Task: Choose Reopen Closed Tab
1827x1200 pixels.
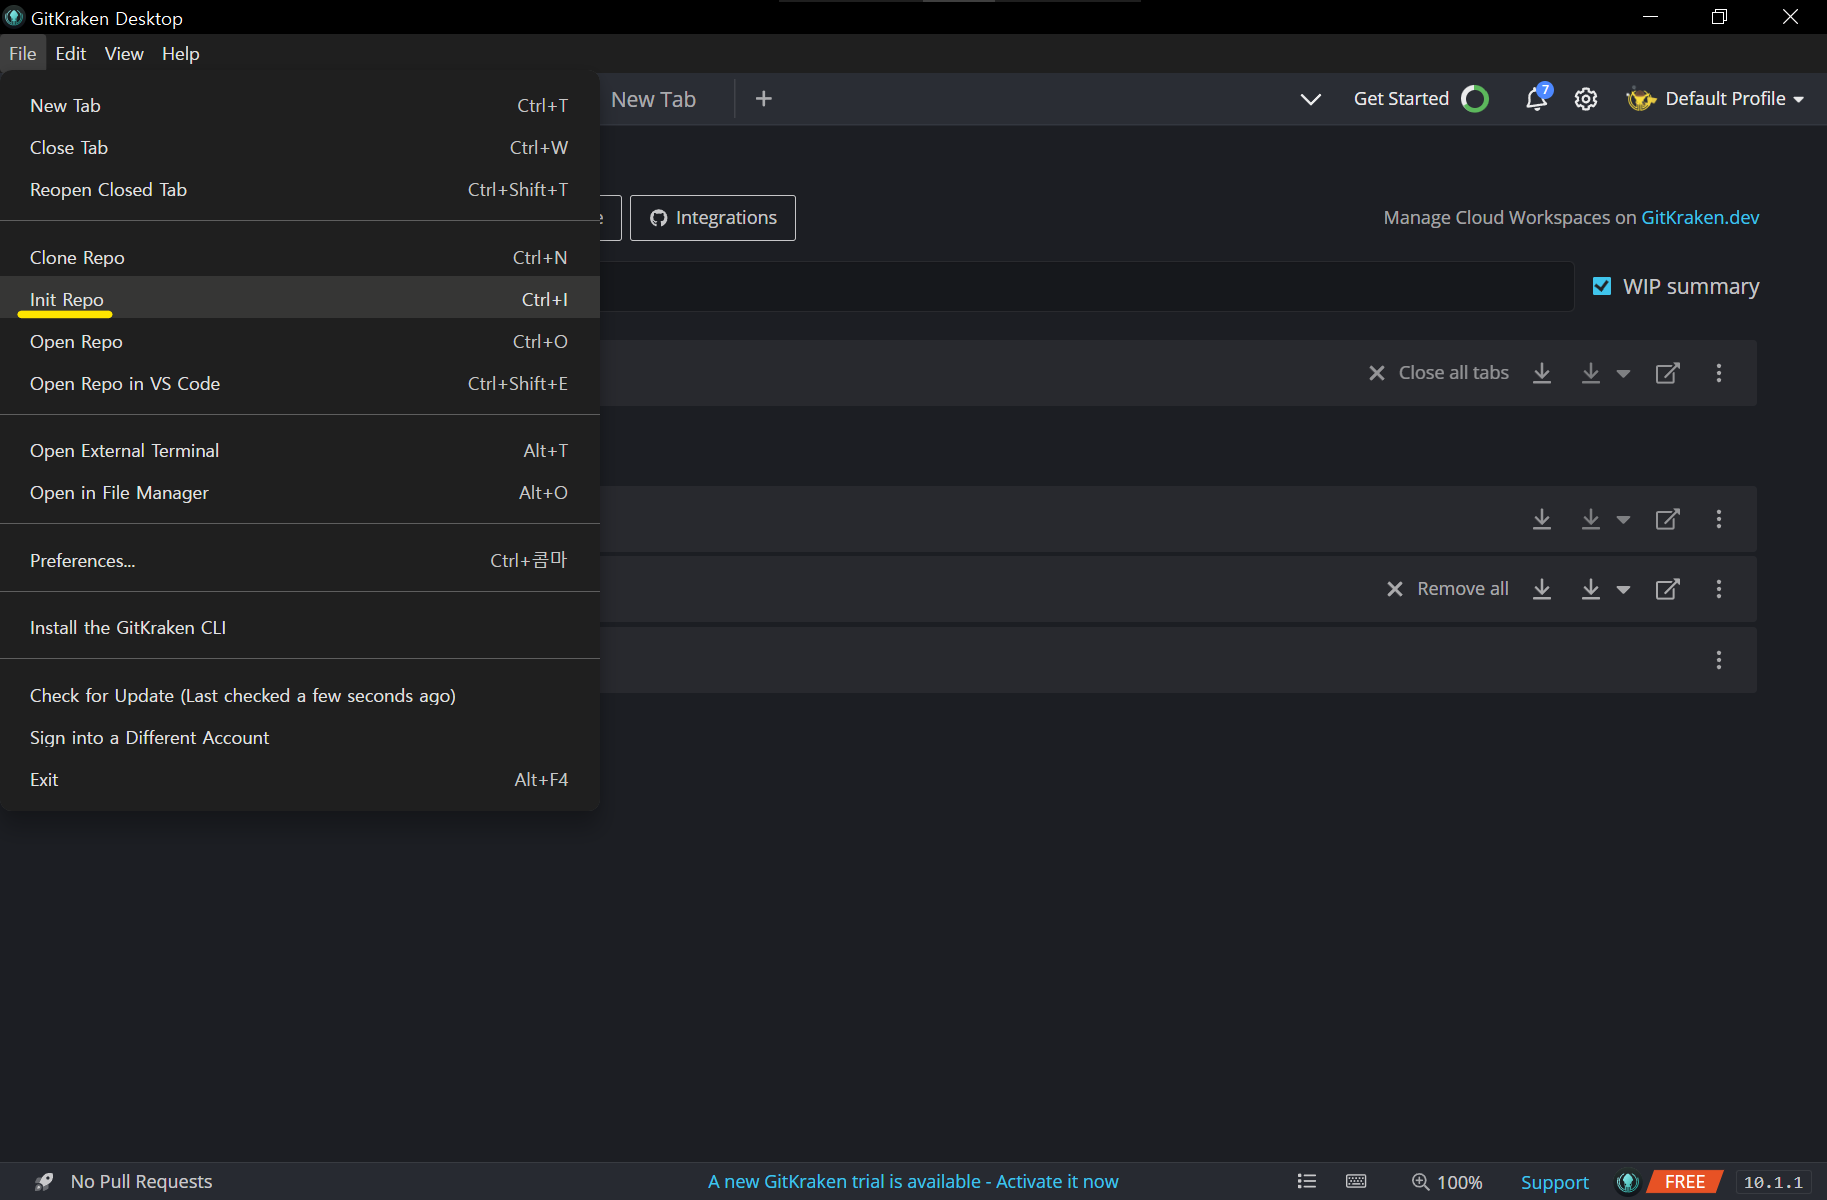Action: [x=300, y=189]
